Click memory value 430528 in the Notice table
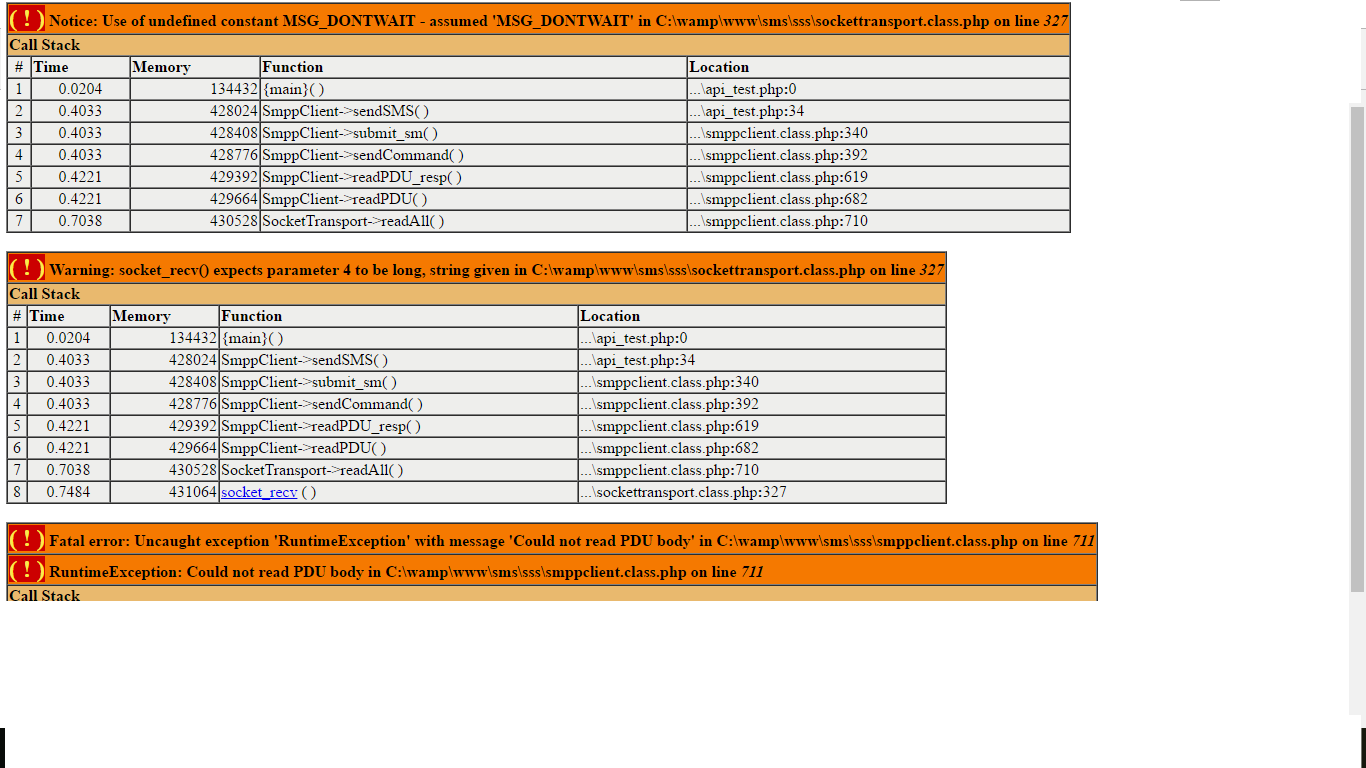This screenshot has height=768, width=1366. pos(234,221)
